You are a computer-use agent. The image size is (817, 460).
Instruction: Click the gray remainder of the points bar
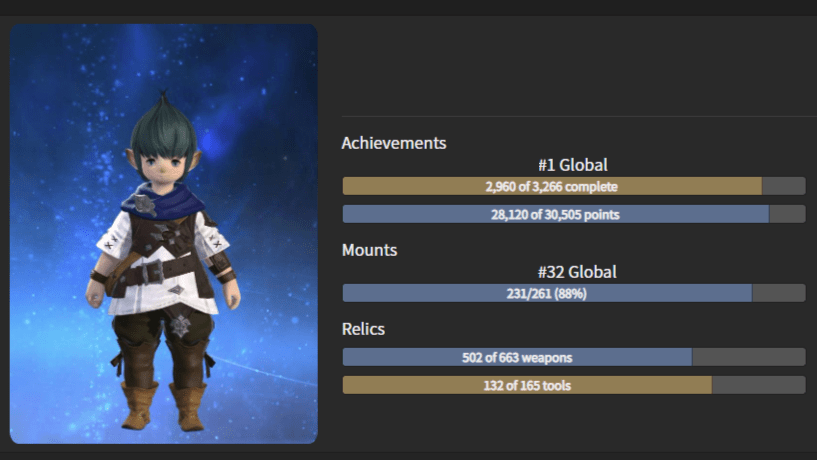787,214
